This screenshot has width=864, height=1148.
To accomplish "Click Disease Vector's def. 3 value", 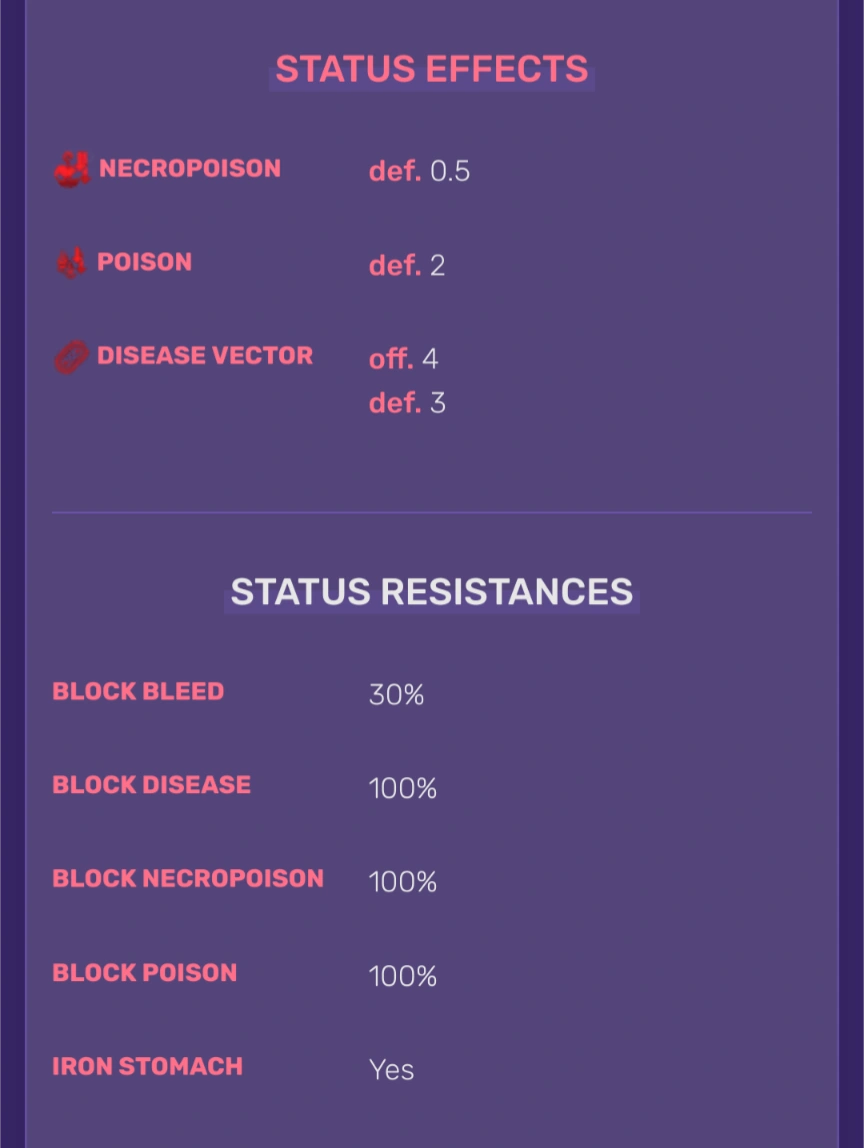I will click(x=407, y=403).
